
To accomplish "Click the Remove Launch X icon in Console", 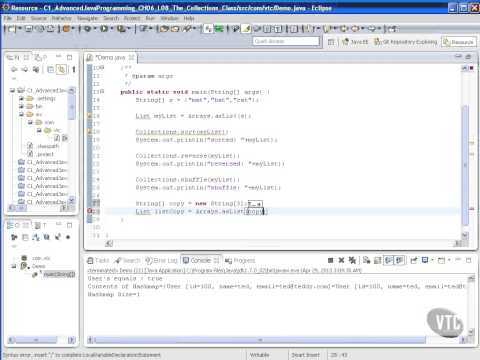I will 341,260.
